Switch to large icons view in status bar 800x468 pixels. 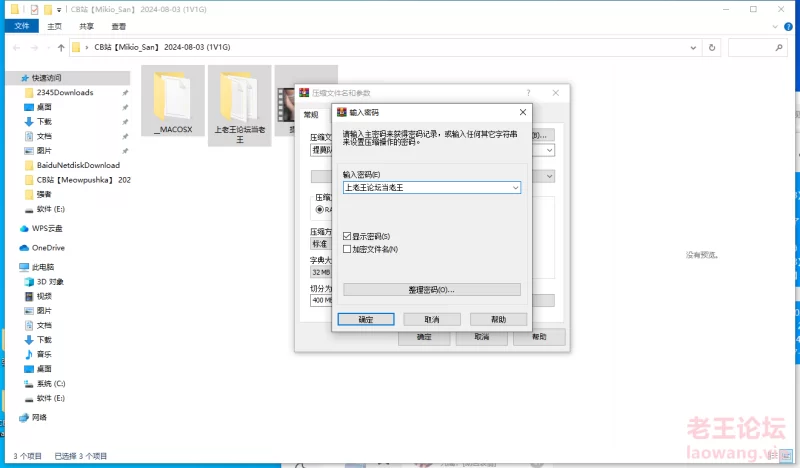(786, 455)
